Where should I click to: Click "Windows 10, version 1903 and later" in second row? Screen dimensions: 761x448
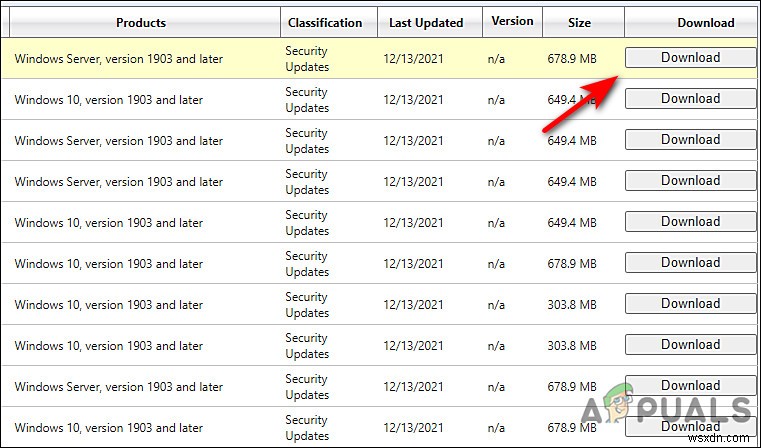click(109, 100)
